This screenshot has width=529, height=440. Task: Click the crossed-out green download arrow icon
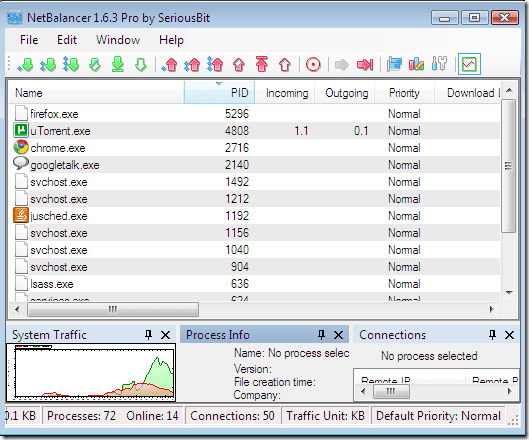[94, 64]
